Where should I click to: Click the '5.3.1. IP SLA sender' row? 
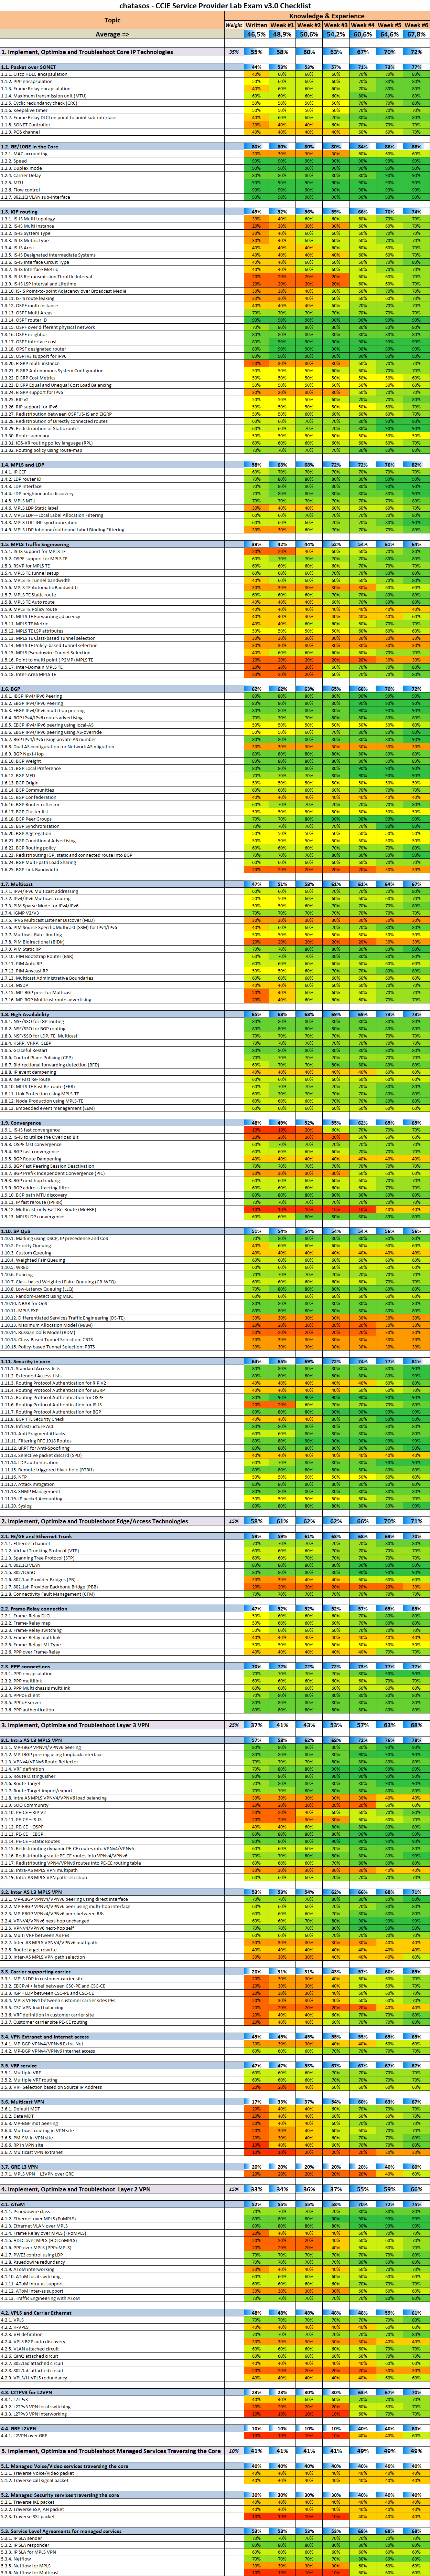(x=112, y=2538)
